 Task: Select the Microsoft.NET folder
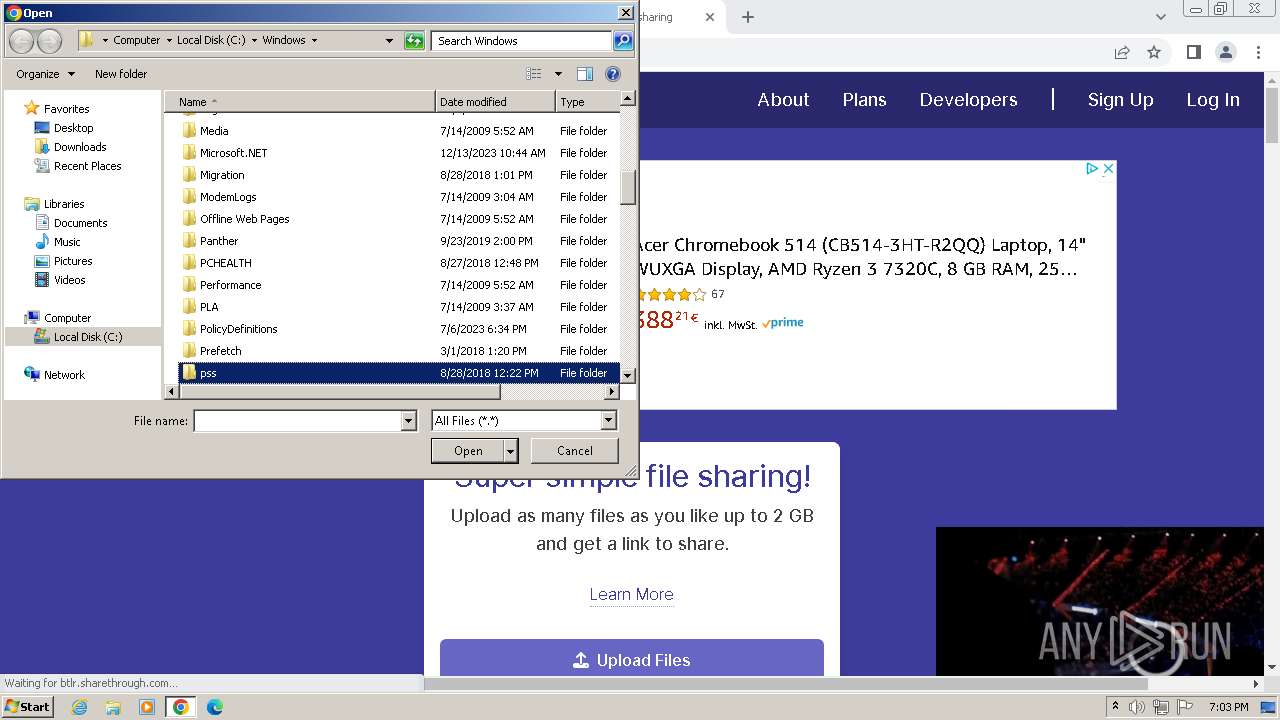pos(398,153)
